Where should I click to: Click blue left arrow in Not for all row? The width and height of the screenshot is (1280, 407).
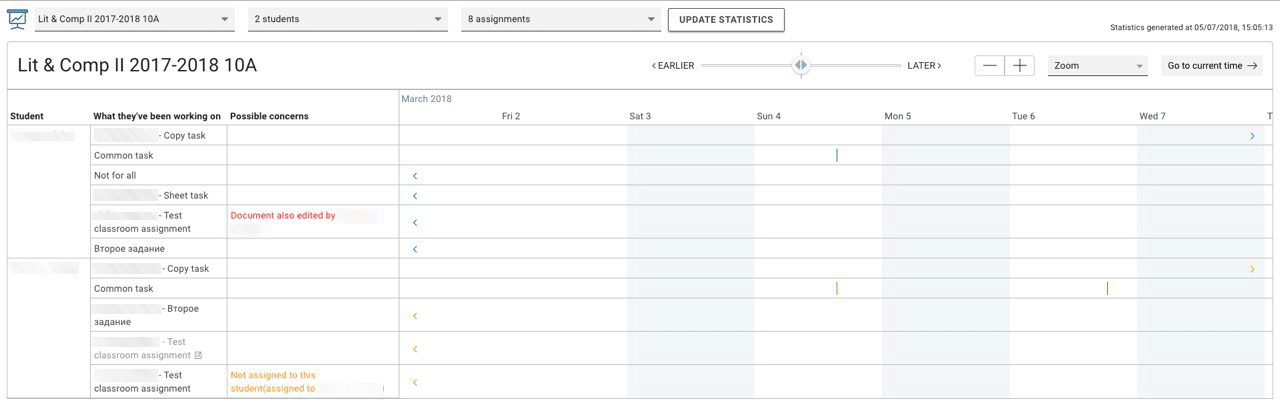[x=415, y=176]
